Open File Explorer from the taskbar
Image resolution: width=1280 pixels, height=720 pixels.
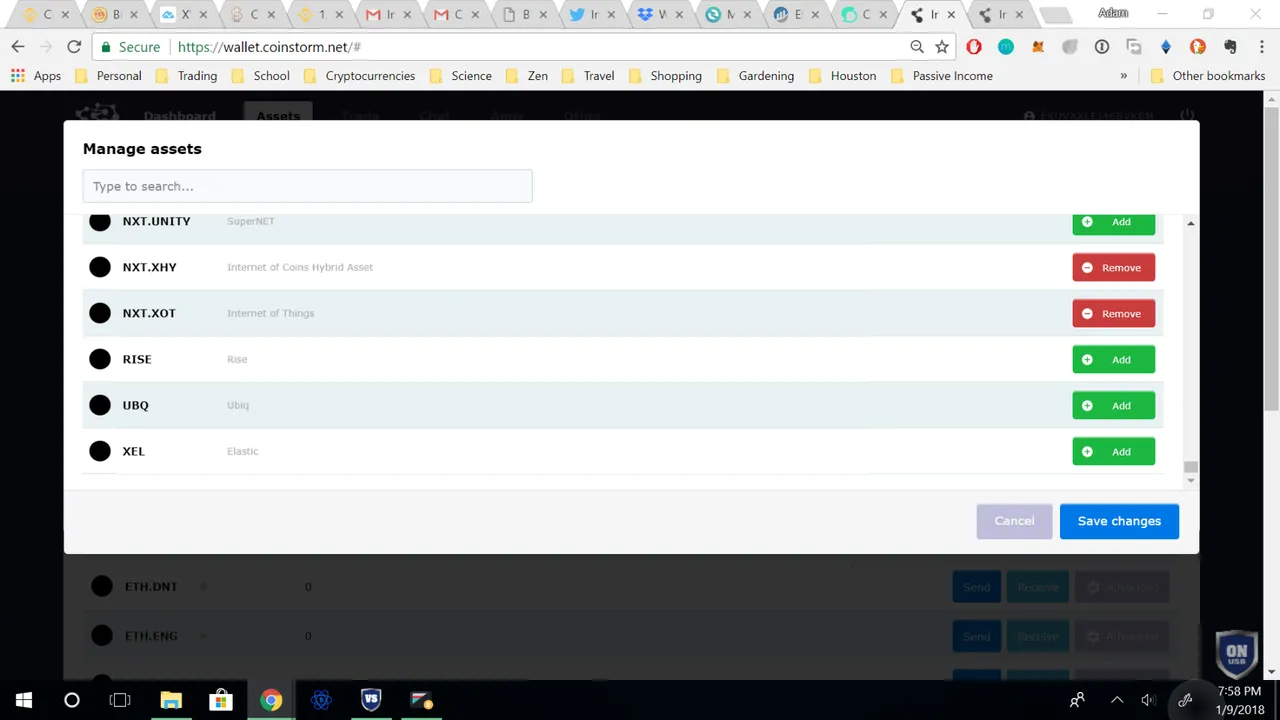(x=171, y=700)
